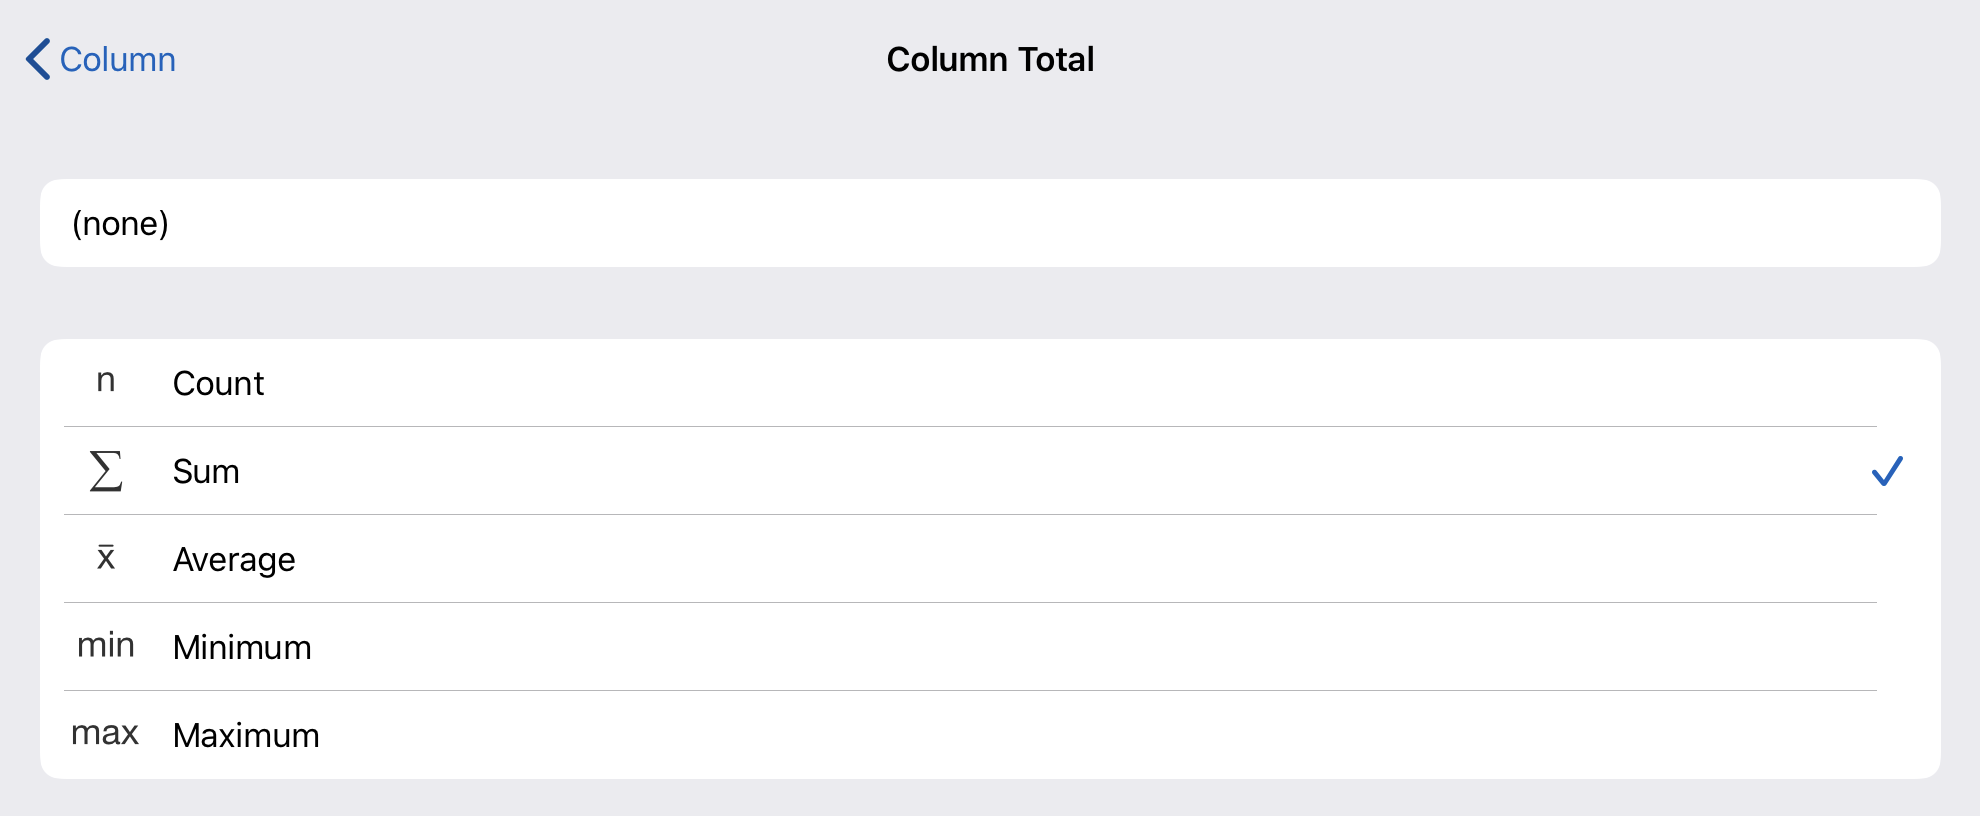Select the Maximum label text
This screenshot has width=1980, height=816.
[x=246, y=736]
